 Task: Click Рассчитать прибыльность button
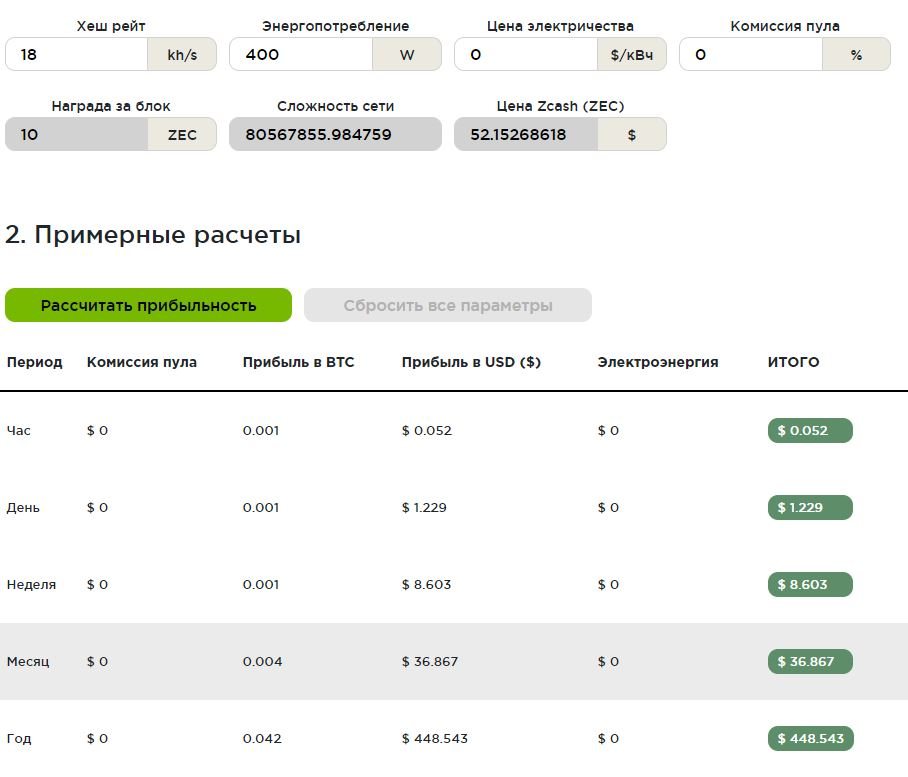[148, 305]
